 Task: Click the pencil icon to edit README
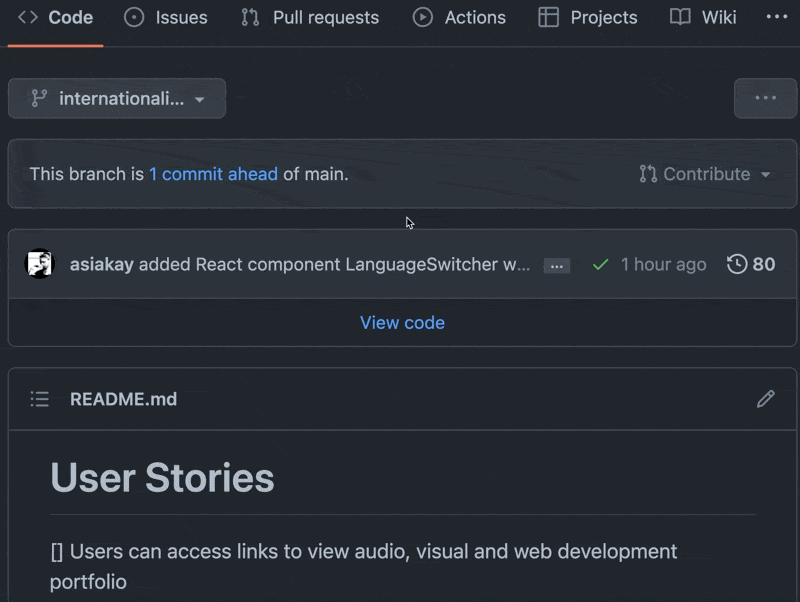pyautogui.click(x=765, y=399)
